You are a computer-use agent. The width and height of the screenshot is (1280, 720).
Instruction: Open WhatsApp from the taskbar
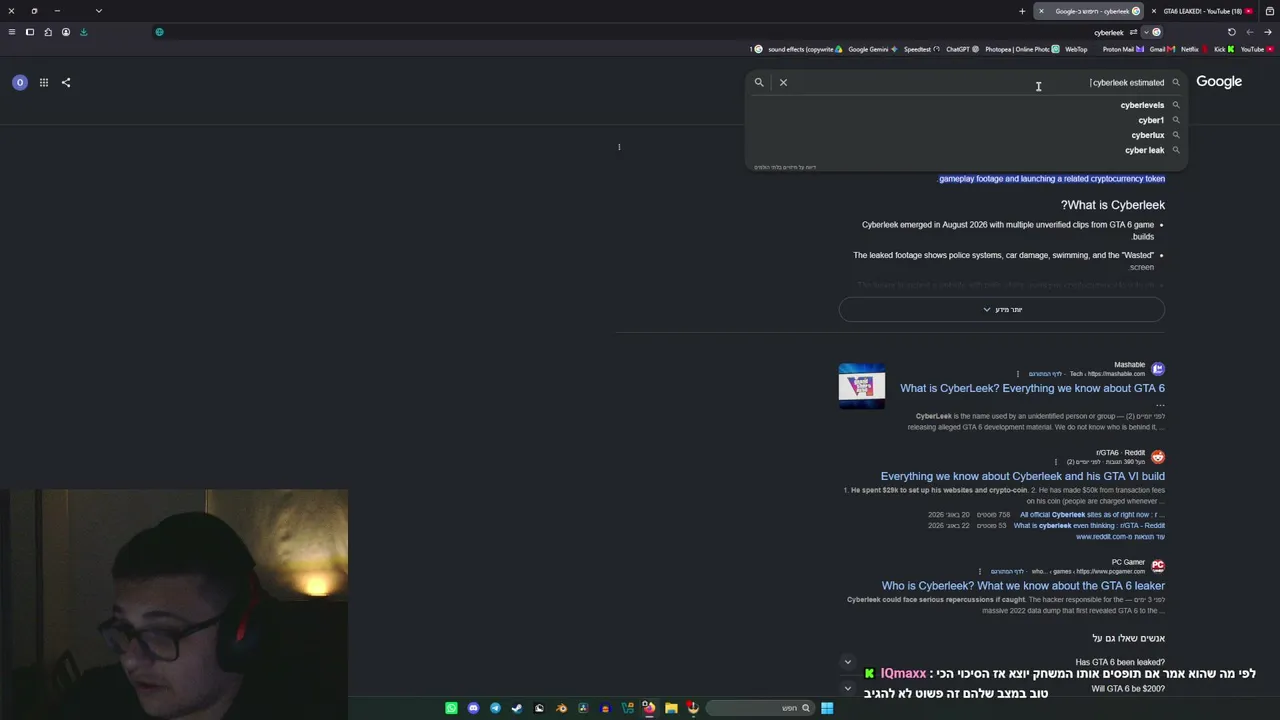[x=451, y=708]
